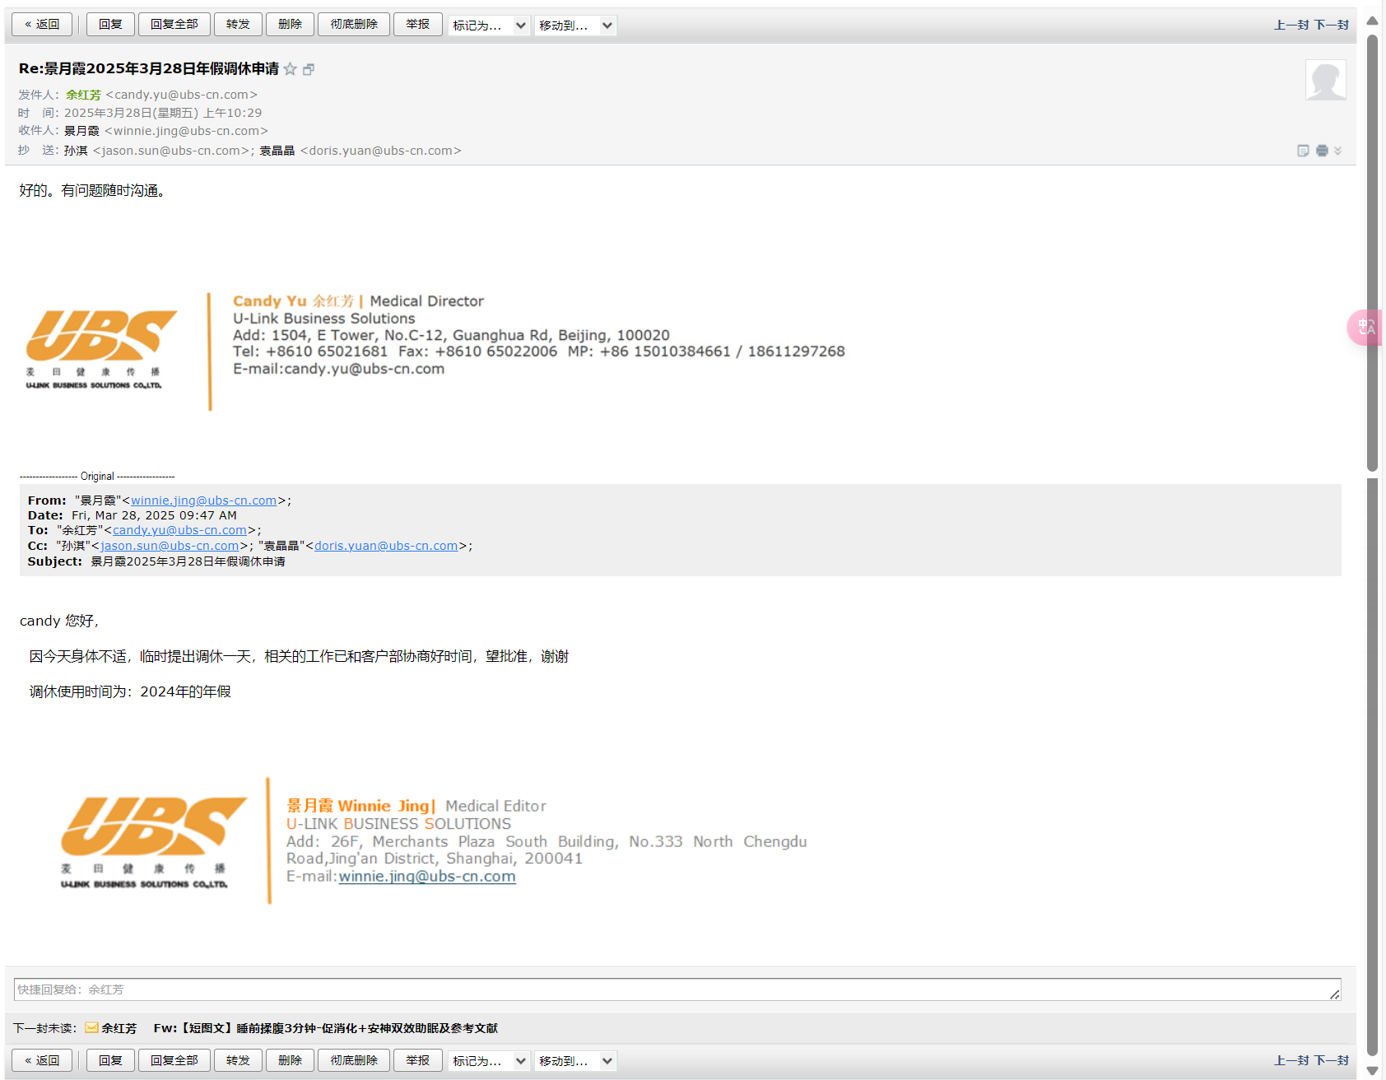Go to previous email via top 上一封
The width and height of the screenshot is (1386, 1080).
coord(1291,25)
